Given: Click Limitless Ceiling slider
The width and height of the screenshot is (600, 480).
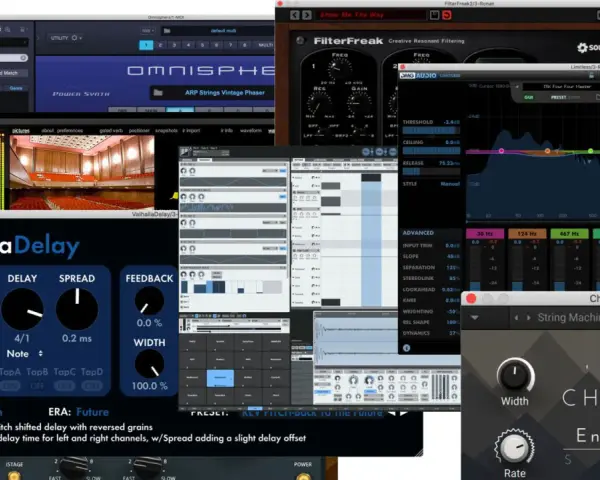Looking at the screenshot, I should (x=431, y=150).
